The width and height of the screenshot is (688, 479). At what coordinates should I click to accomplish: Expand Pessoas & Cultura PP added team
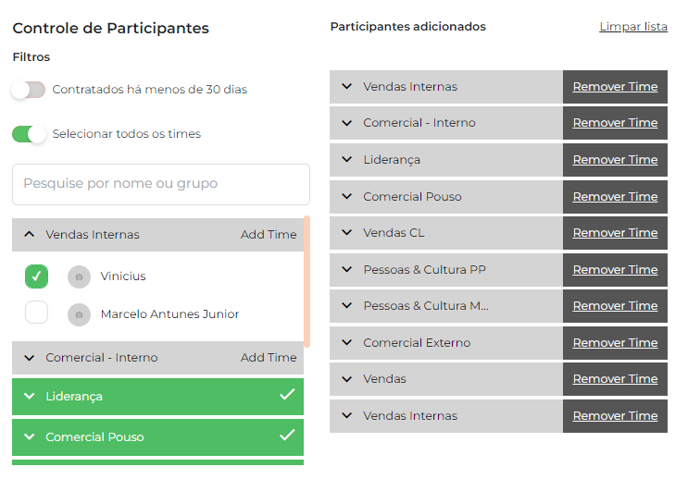[347, 269]
